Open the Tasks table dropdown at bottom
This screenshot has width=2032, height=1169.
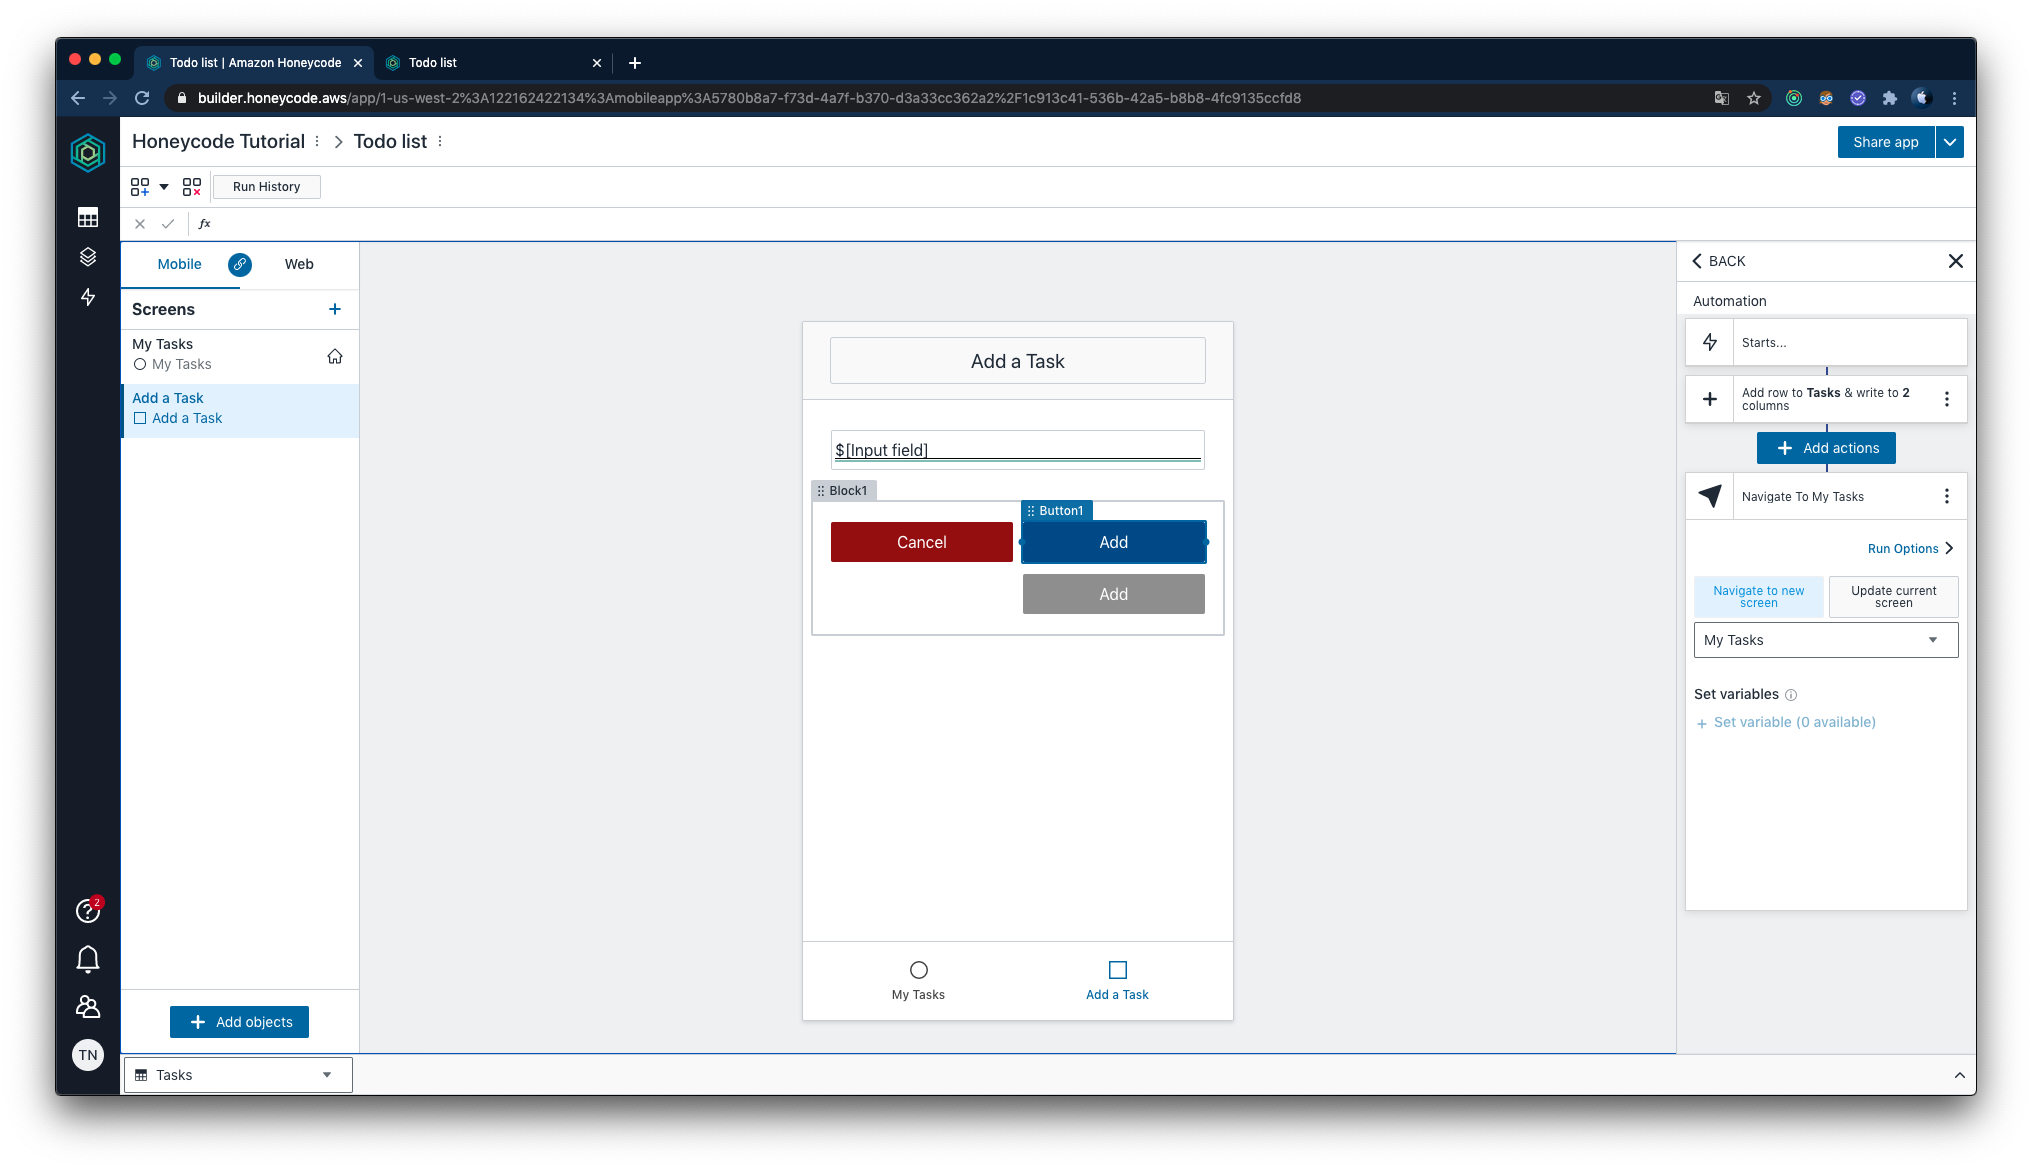click(x=238, y=1075)
